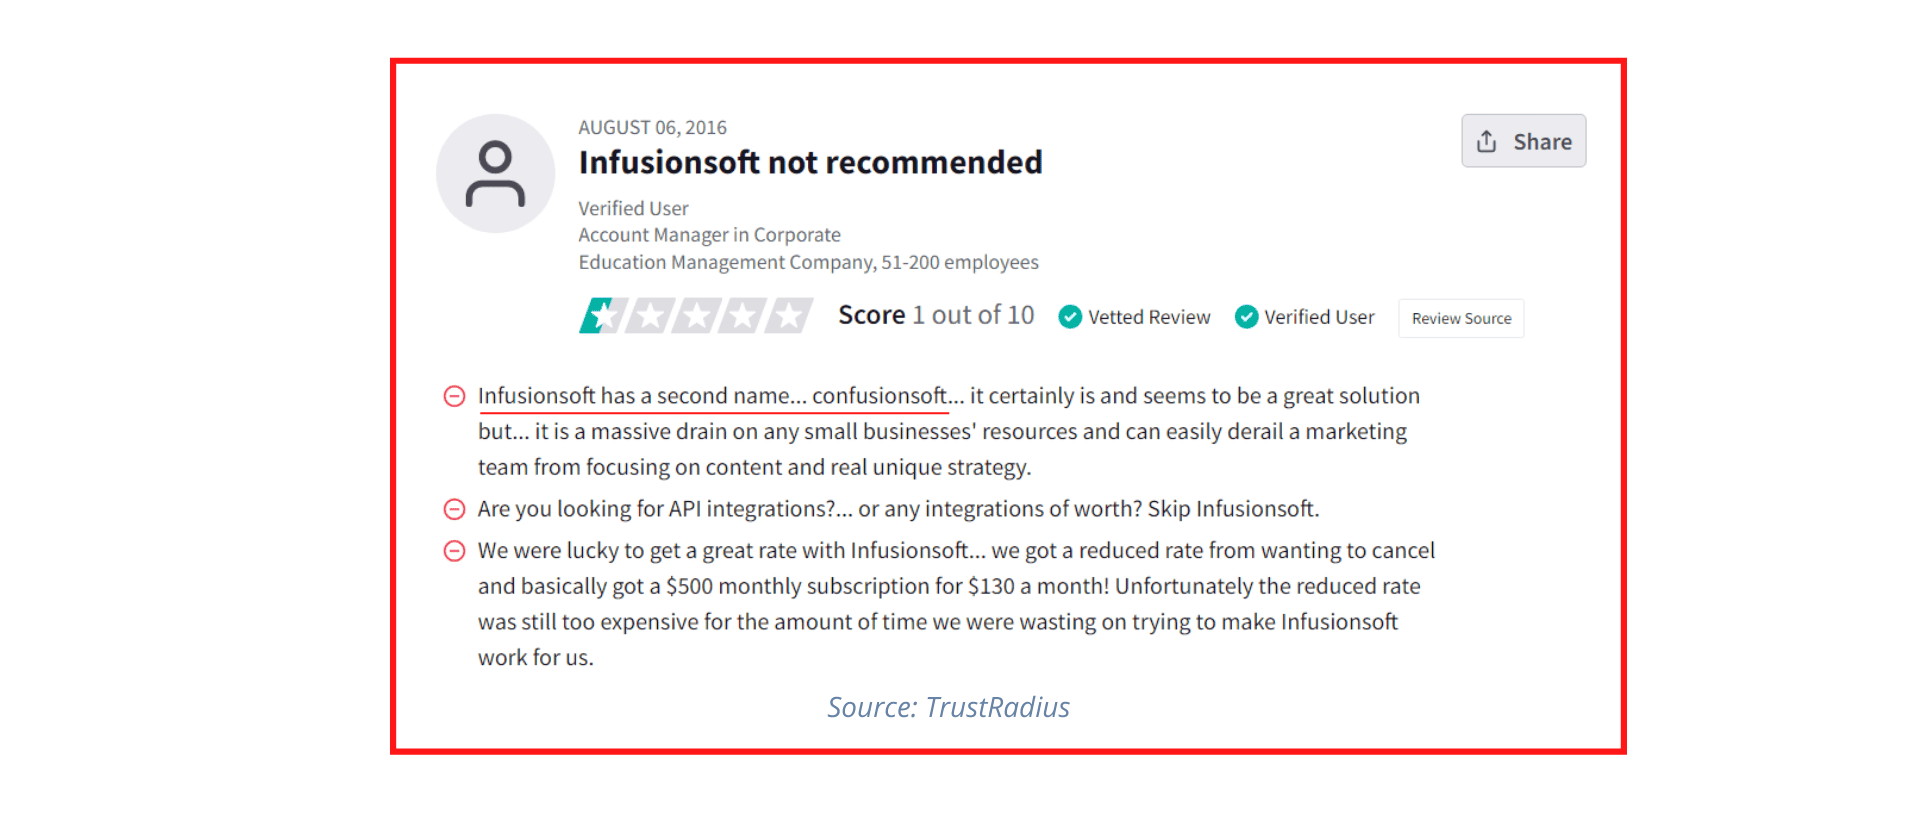Click the fourth gray rating star
Viewport: 1920px width, 816px height.
(742, 316)
